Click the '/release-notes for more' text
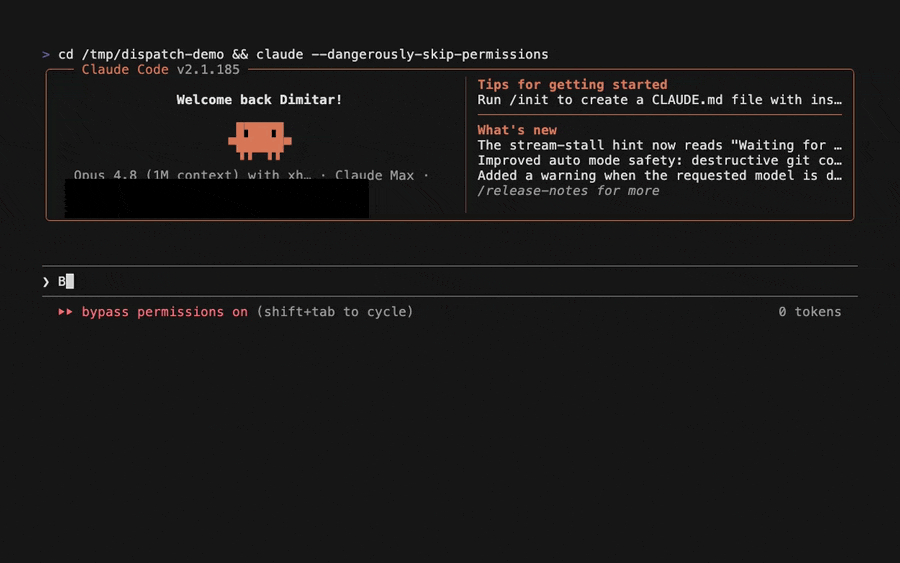900x563 pixels. pyautogui.click(x=568, y=191)
